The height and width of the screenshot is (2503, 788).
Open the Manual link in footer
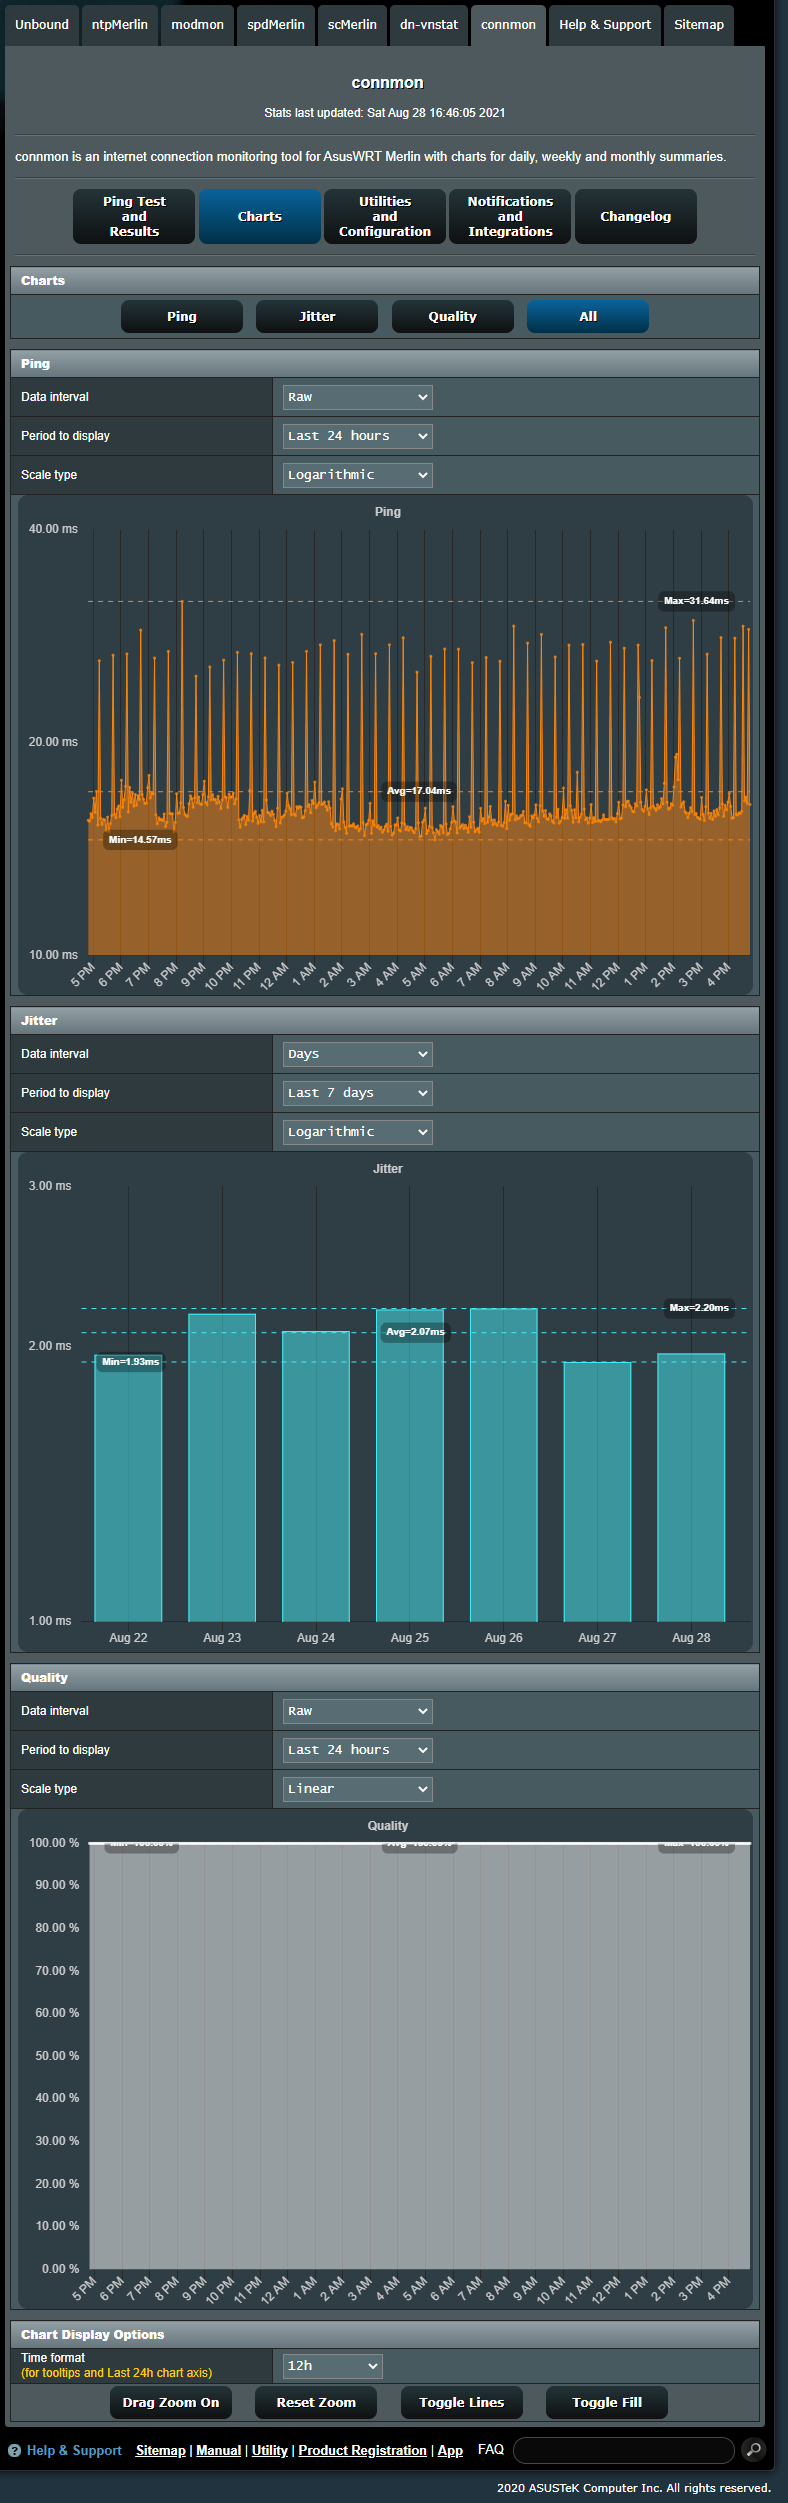coord(218,2450)
